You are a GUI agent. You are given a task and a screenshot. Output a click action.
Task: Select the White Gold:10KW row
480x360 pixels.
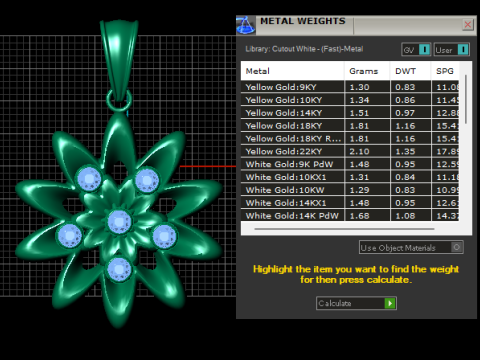click(x=350, y=190)
